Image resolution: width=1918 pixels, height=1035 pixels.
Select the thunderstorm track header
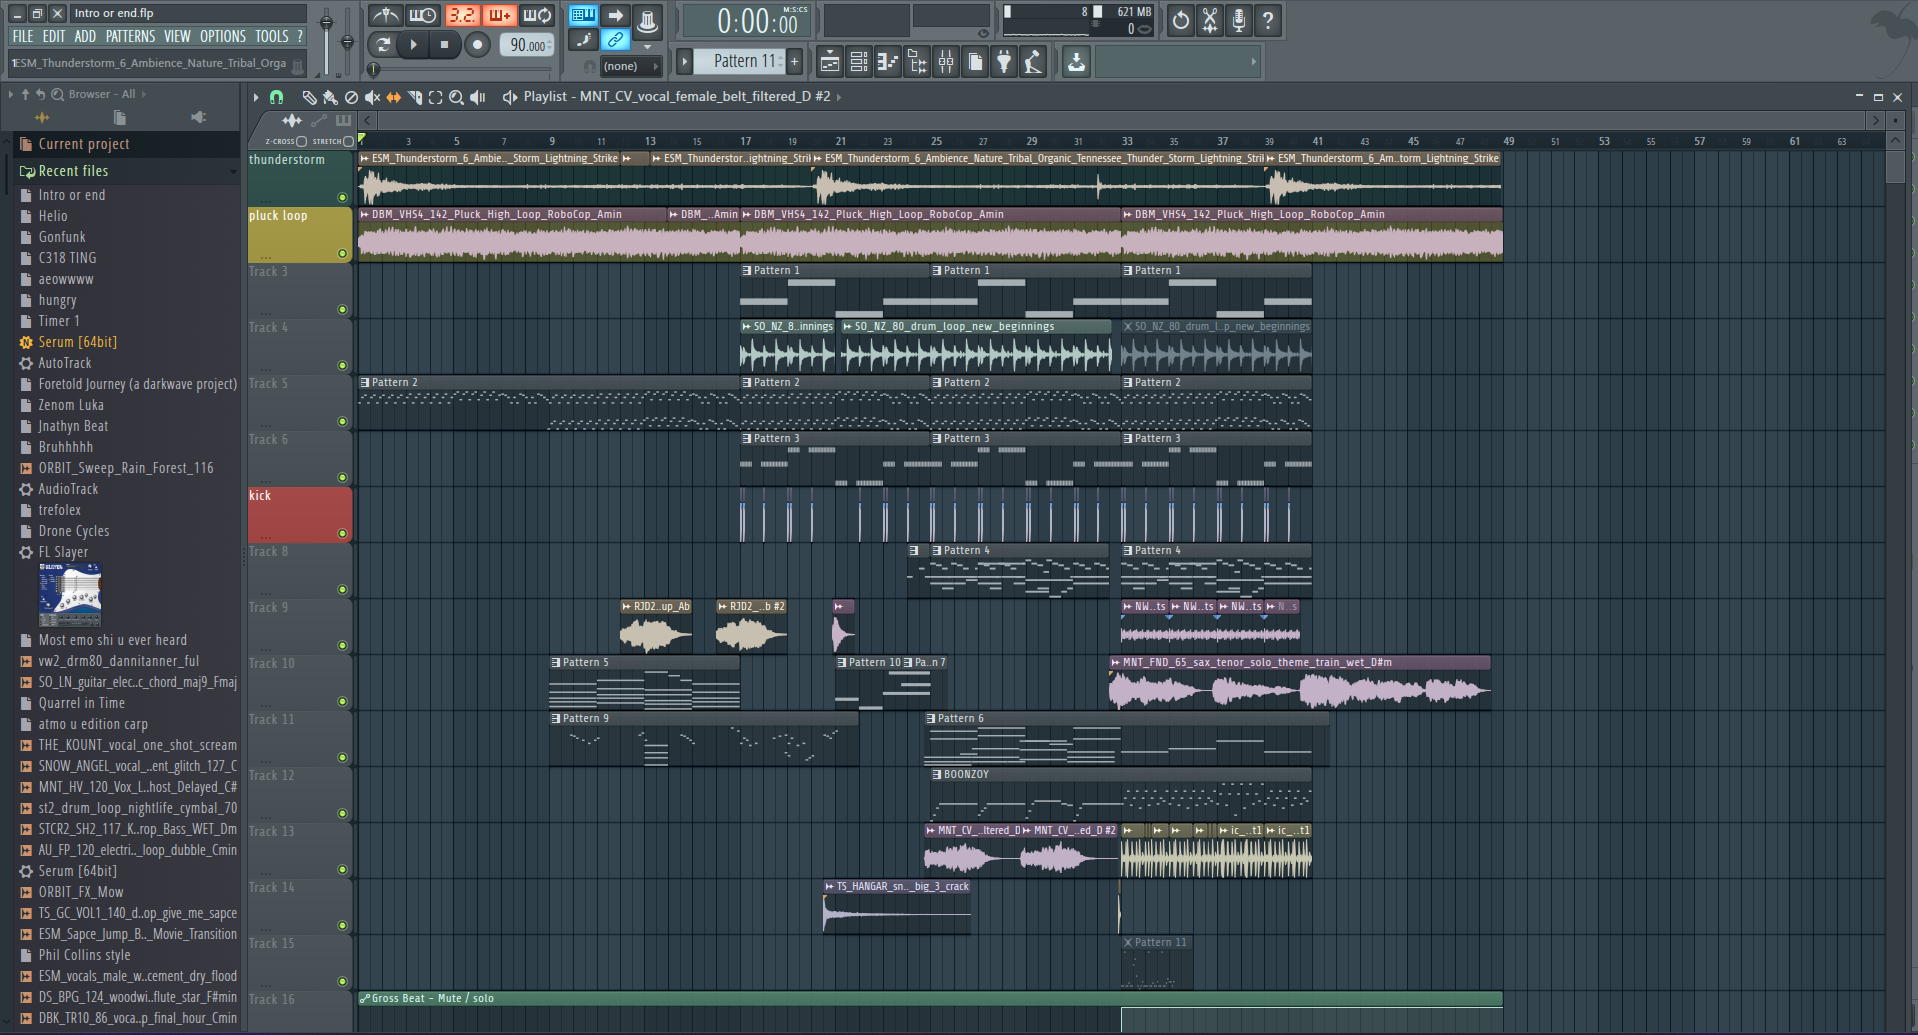(x=300, y=178)
